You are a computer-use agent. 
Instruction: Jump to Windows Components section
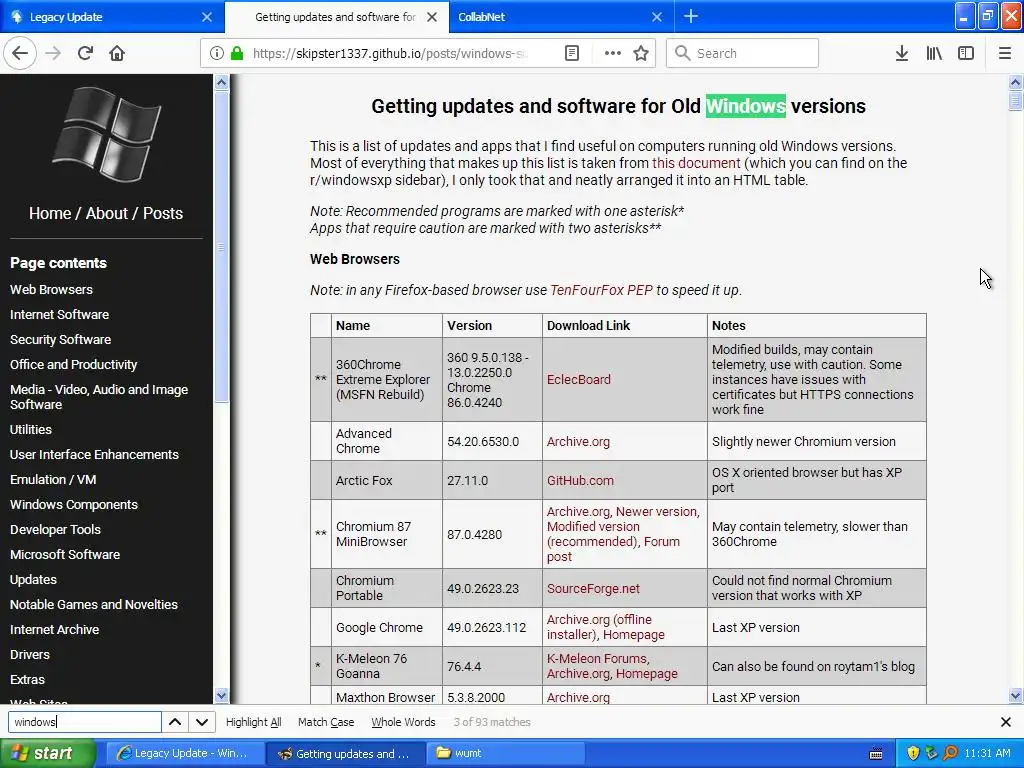(x=74, y=504)
